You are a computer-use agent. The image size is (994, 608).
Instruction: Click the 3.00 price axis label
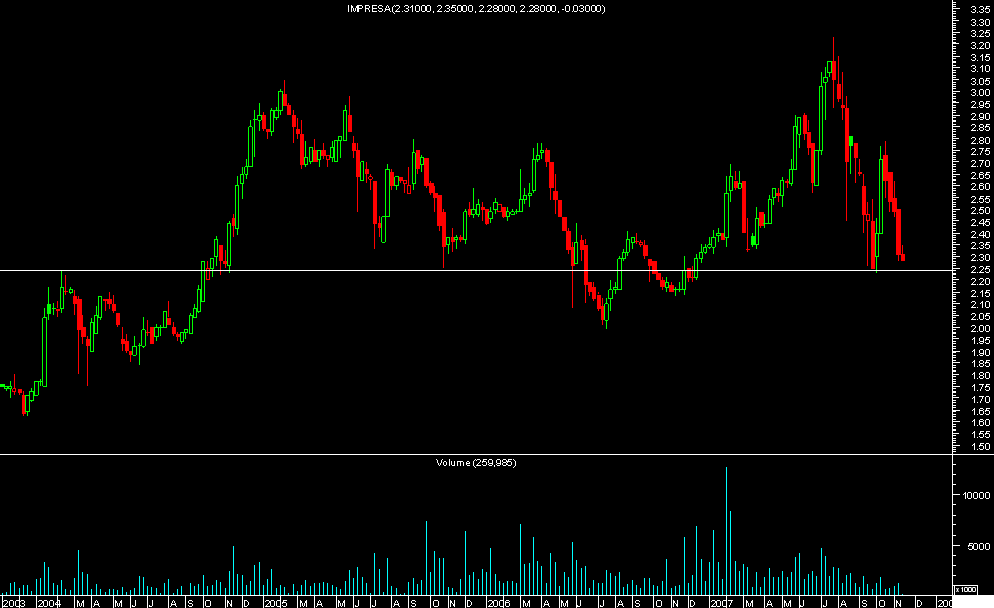pyautogui.click(x=980, y=93)
